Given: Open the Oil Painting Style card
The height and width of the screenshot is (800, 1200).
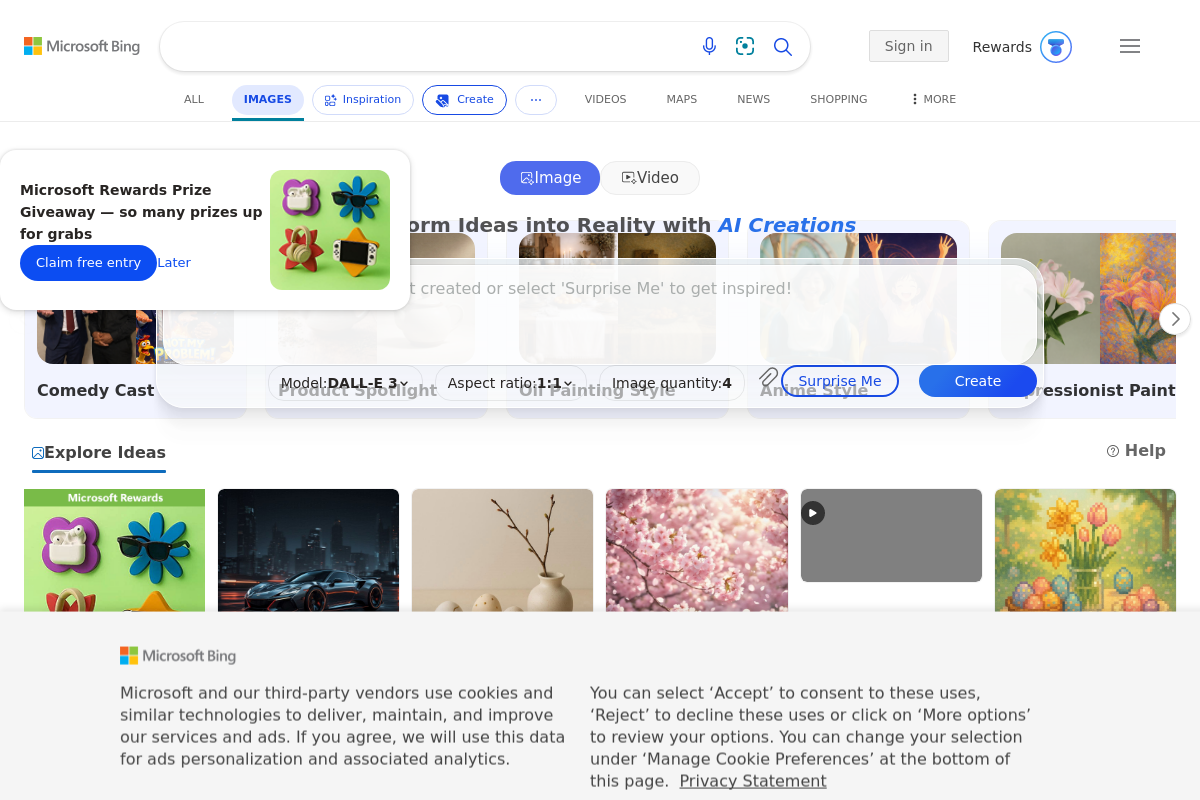Looking at the screenshot, I should [617, 318].
